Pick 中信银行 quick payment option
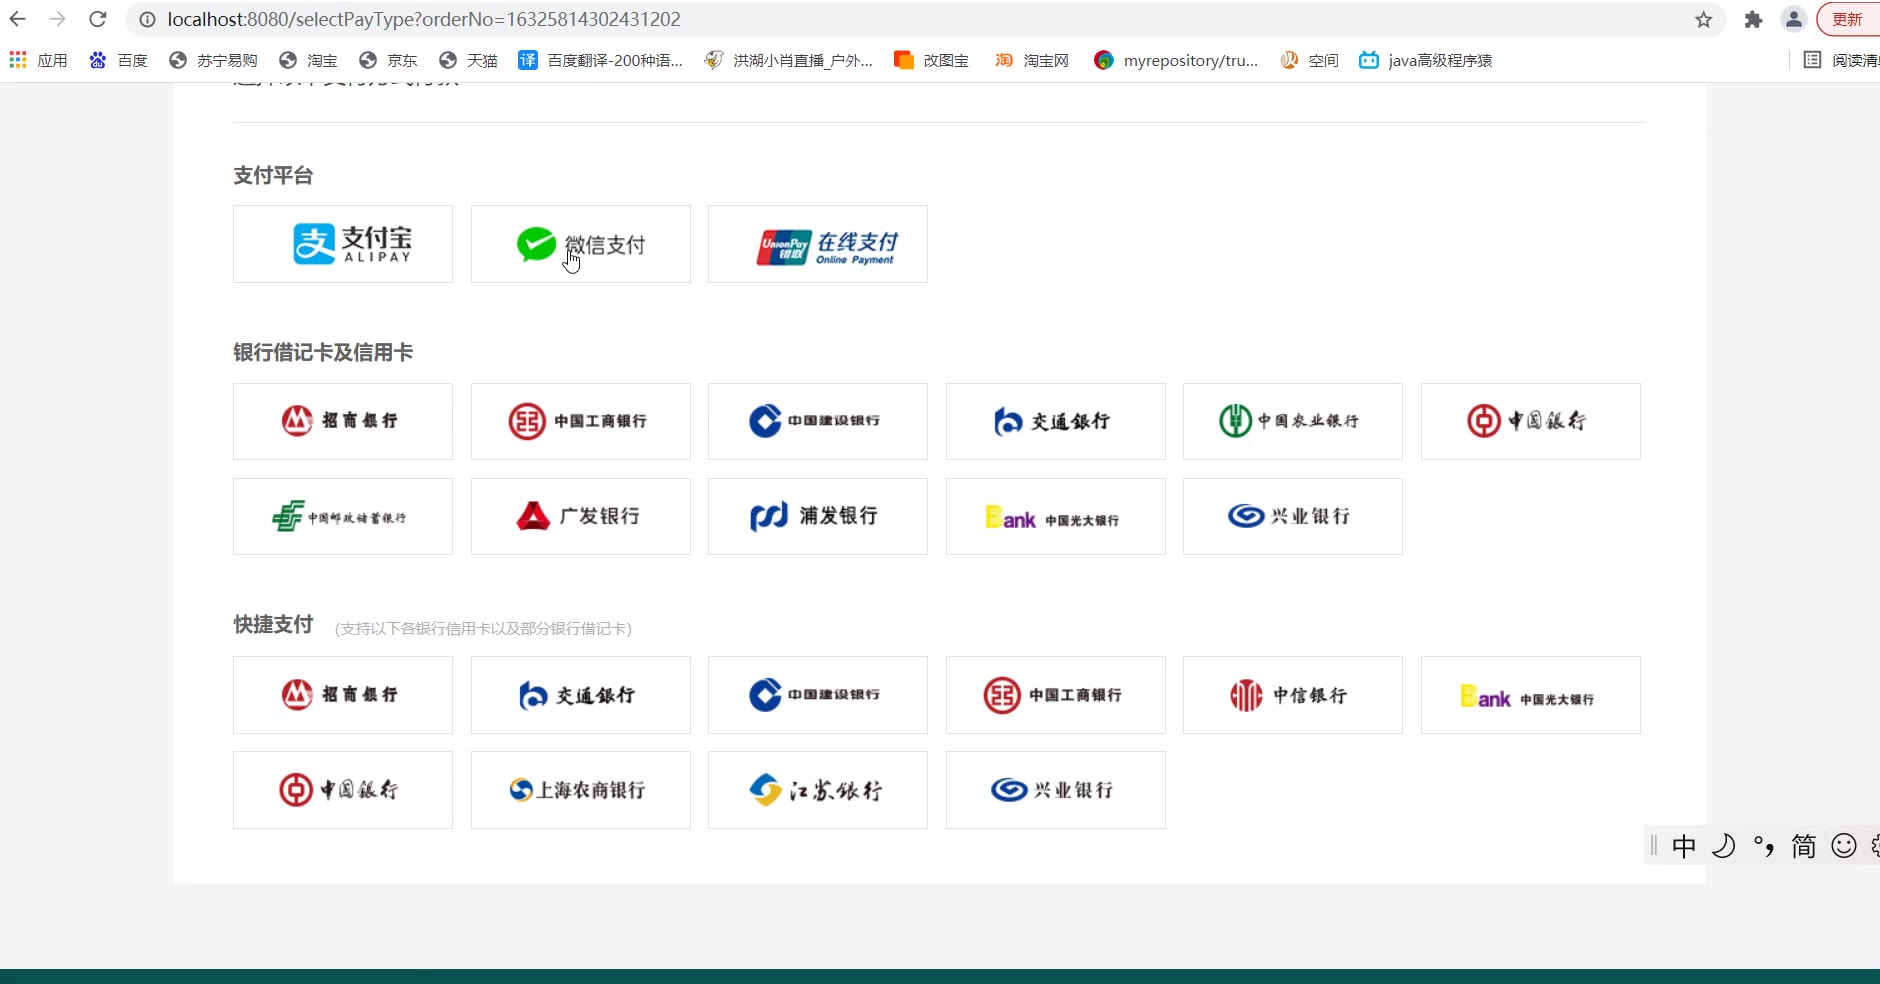 pos(1293,695)
